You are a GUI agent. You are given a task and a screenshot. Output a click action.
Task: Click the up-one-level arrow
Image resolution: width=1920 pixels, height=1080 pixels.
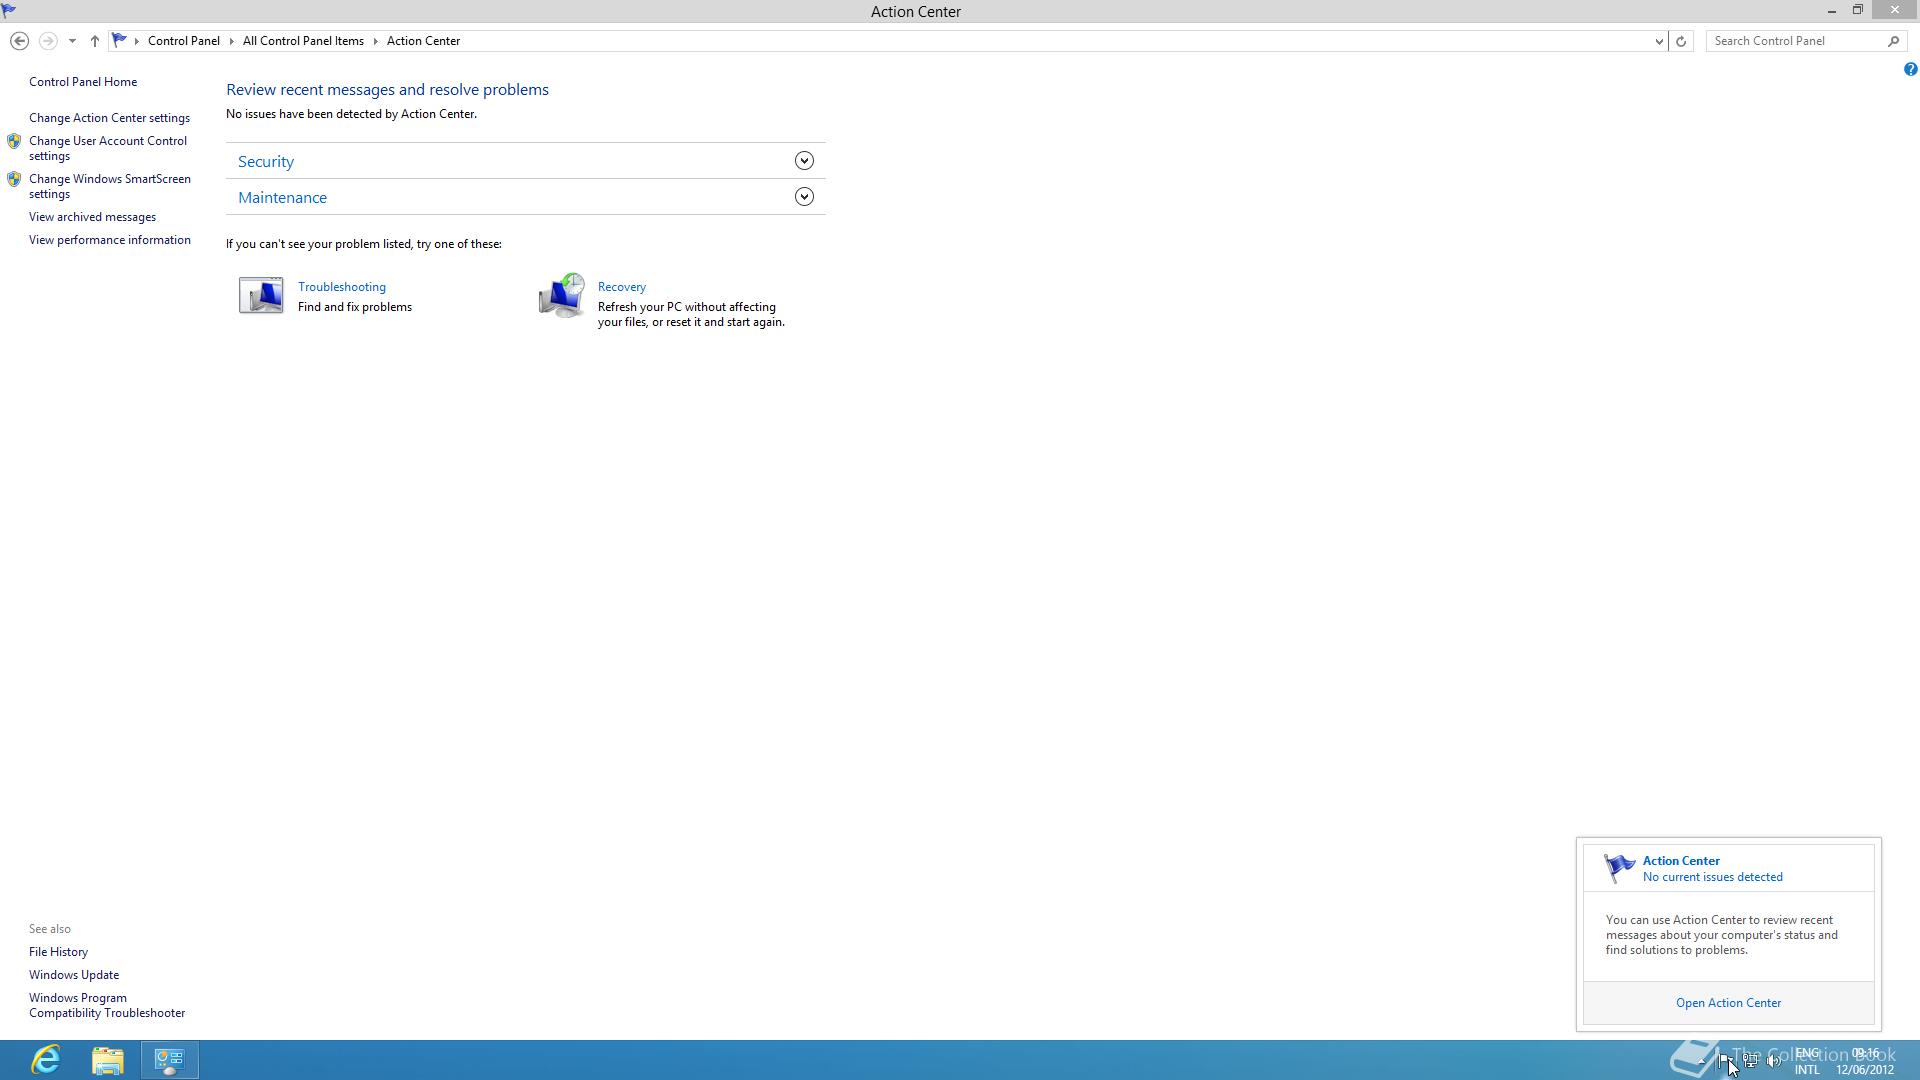[95, 41]
